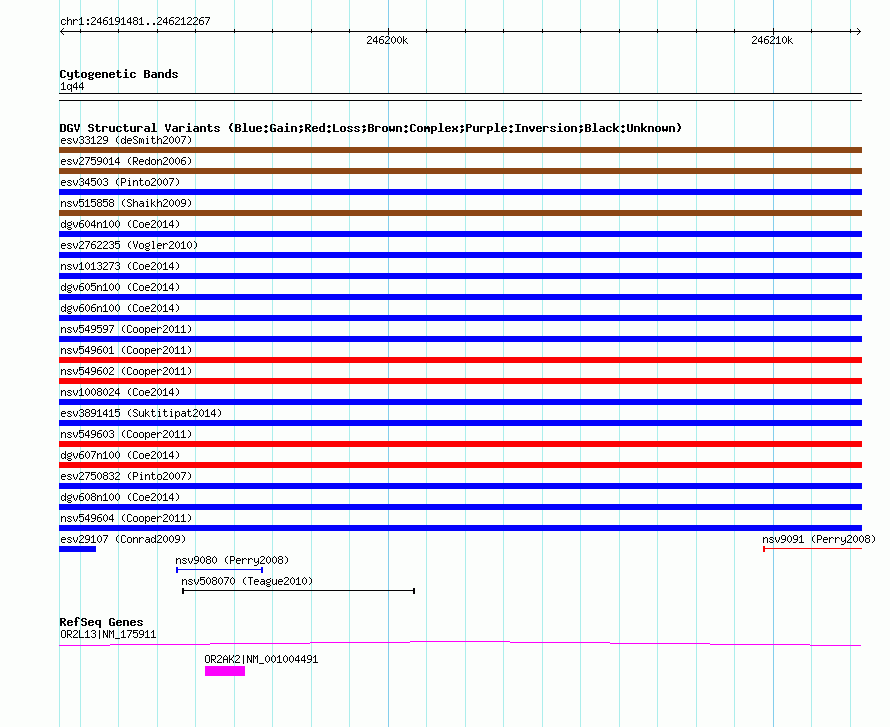Click the blue gain bar under esv34503
The width and height of the screenshot is (890, 727).
(460, 192)
